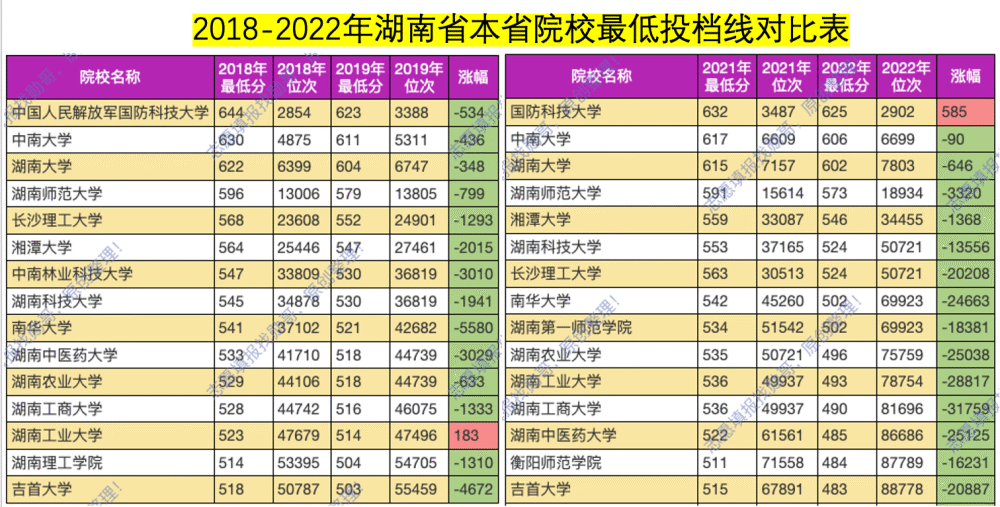Select the rank cell 67891
Image resolution: width=1000 pixels, height=507 pixels.
pyautogui.click(x=786, y=489)
